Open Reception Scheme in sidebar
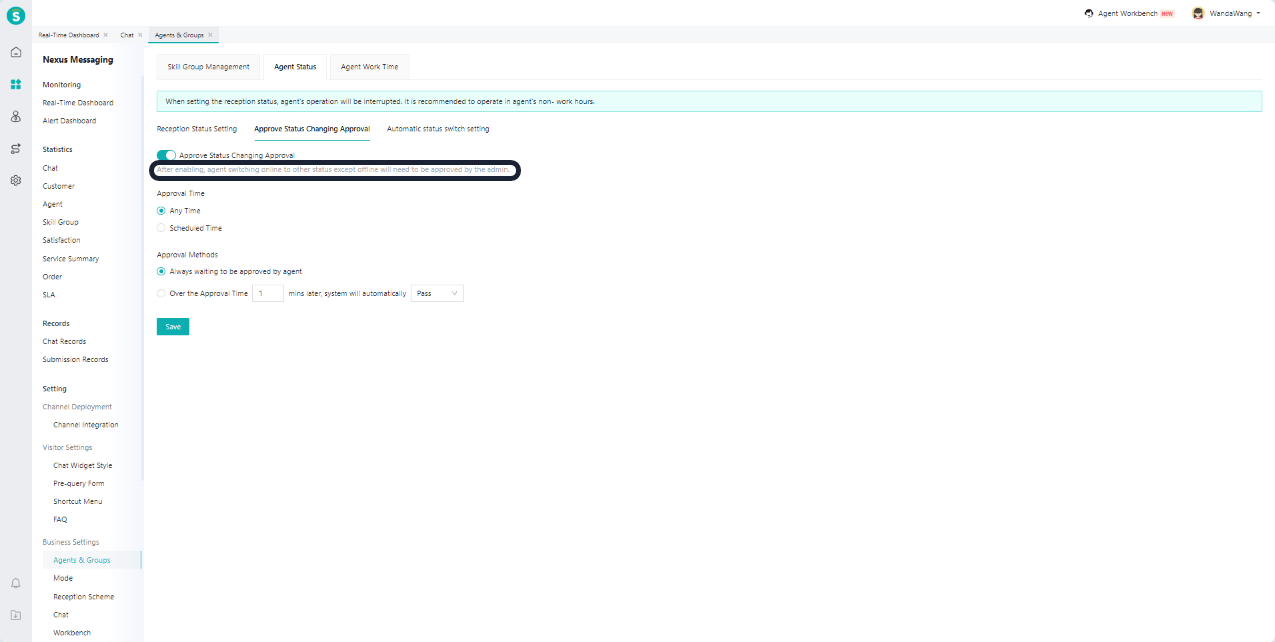 click(x=84, y=597)
